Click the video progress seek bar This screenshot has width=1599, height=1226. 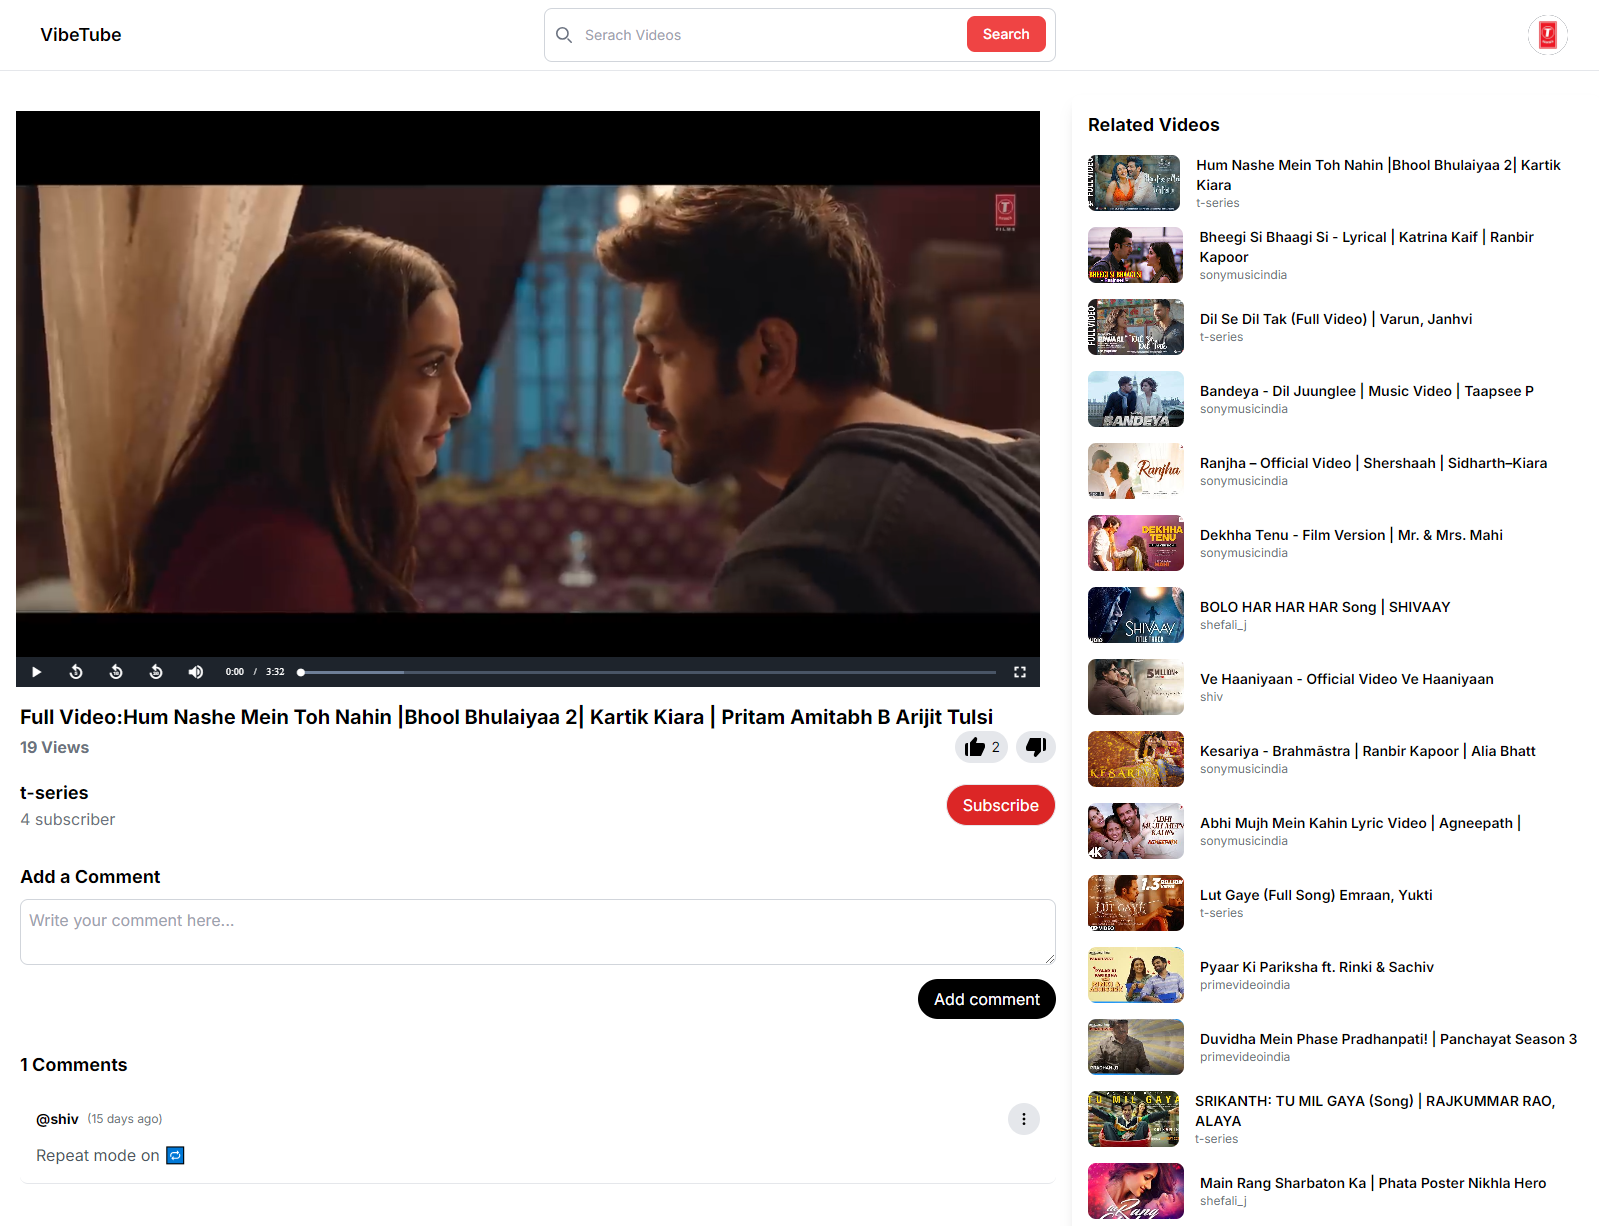click(648, 672)
